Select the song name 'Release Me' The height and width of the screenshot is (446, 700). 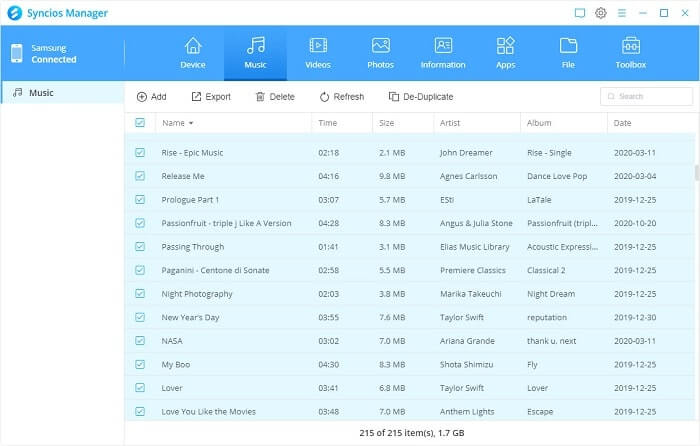point(183,176)
